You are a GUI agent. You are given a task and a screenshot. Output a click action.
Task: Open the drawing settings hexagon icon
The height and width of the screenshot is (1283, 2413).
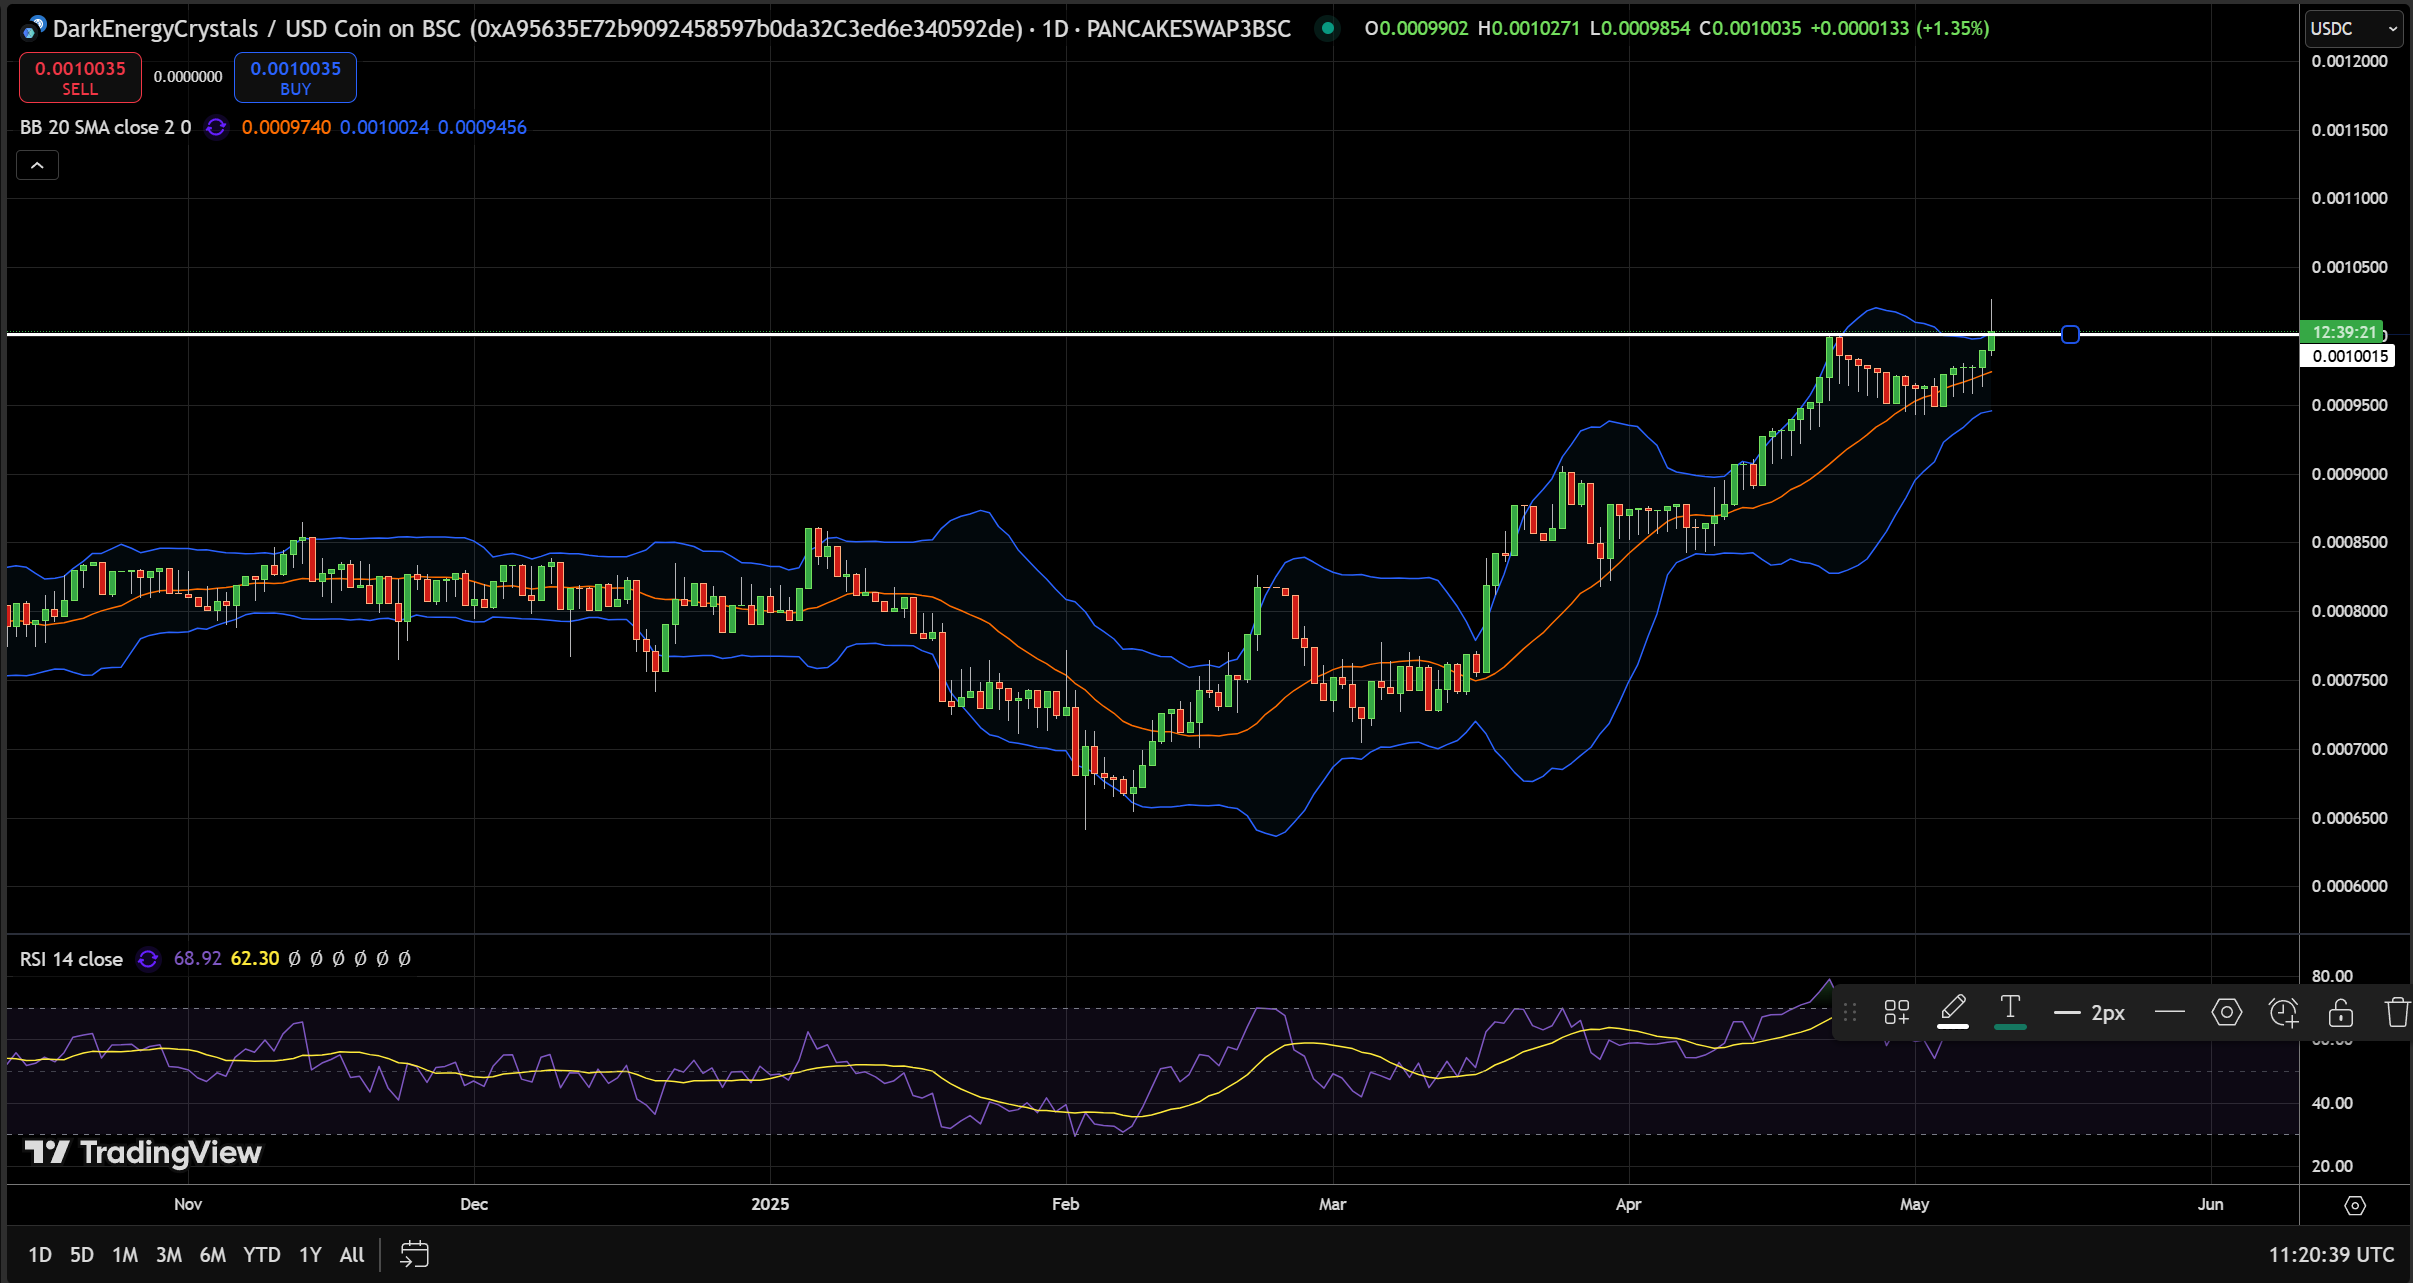point(2226,1012)
